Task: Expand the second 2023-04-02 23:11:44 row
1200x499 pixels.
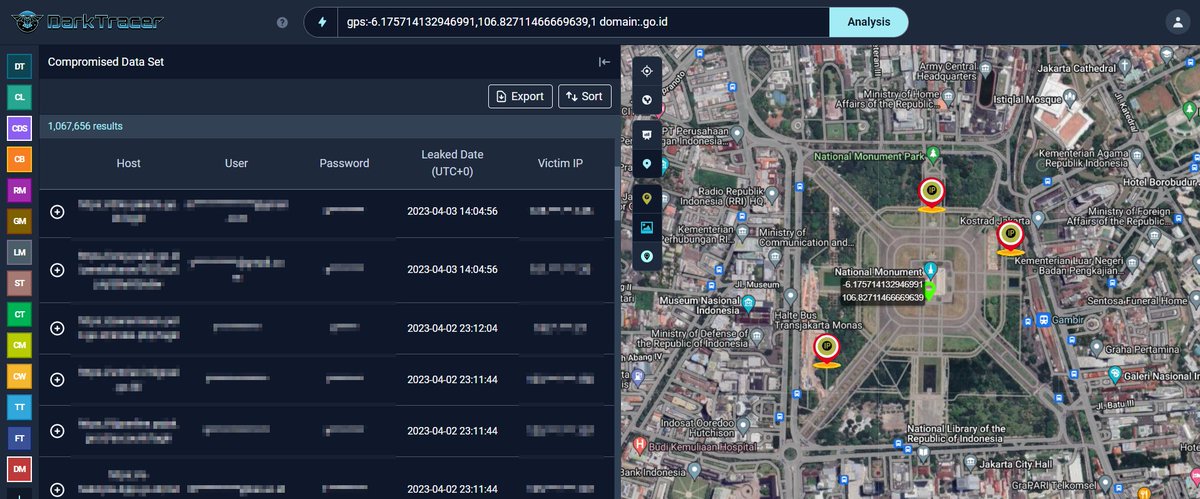Action: pos(57,431)
